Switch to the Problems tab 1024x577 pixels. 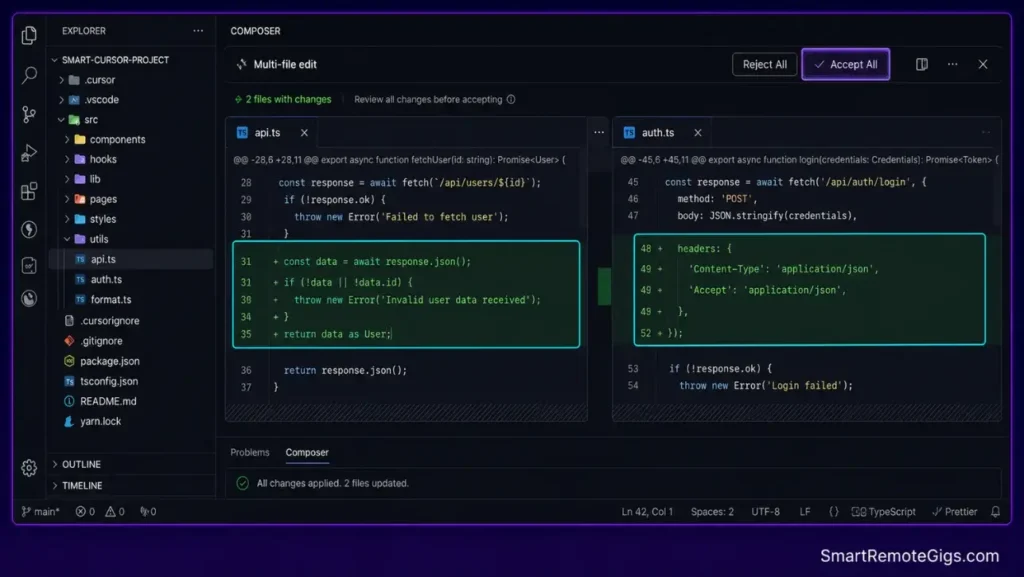[249, 452]
